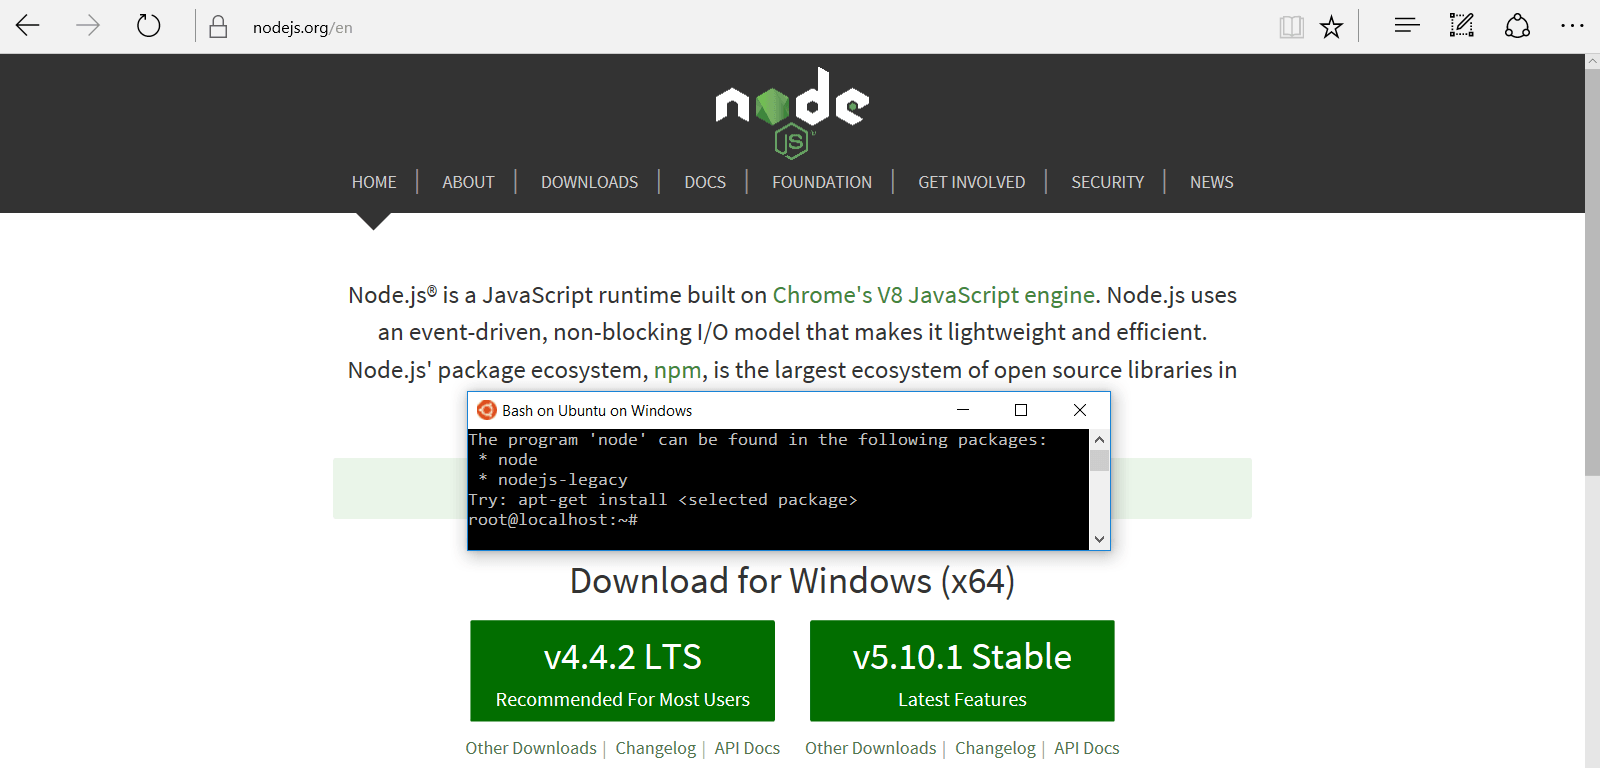
Task: Open API Docs under LTS
Action: coord(747,748)
